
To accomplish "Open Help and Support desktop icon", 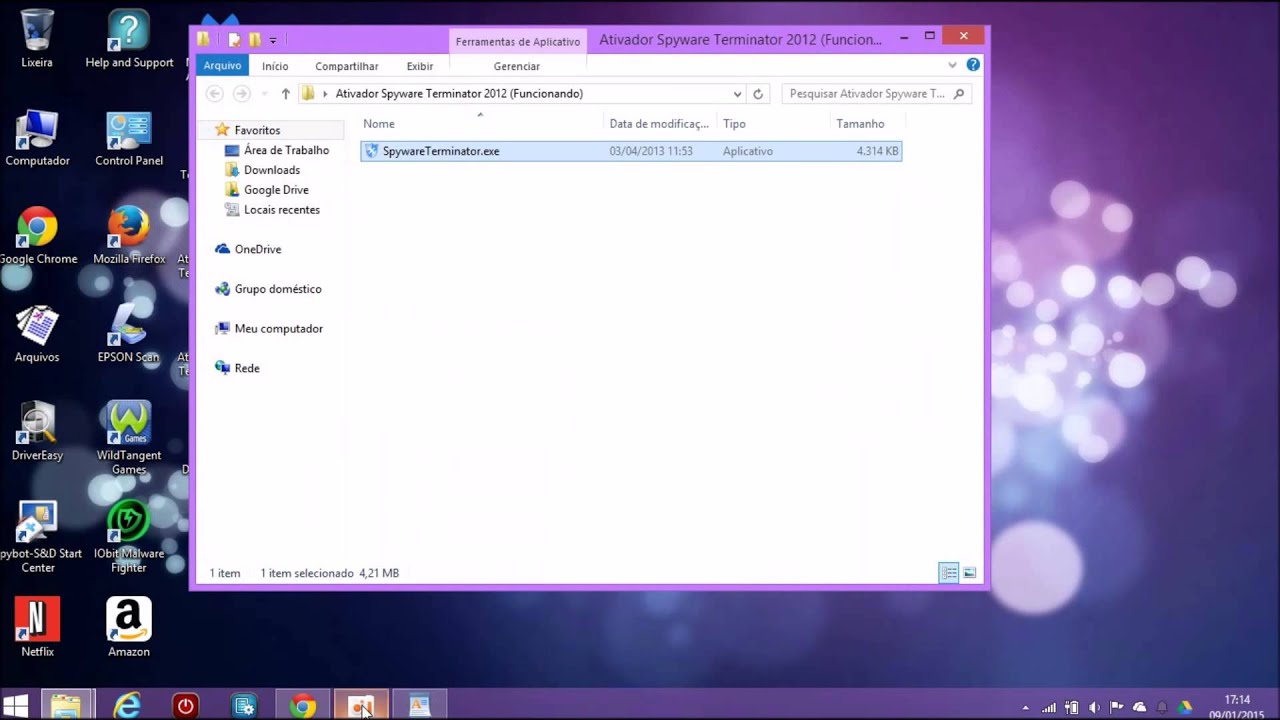I will click(129, 38).
